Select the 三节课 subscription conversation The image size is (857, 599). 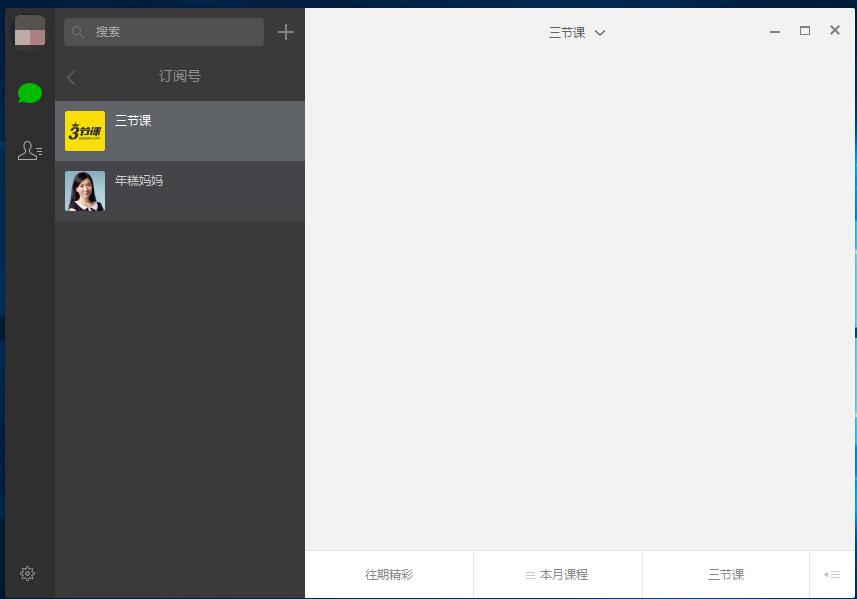(x=180, y=130)
